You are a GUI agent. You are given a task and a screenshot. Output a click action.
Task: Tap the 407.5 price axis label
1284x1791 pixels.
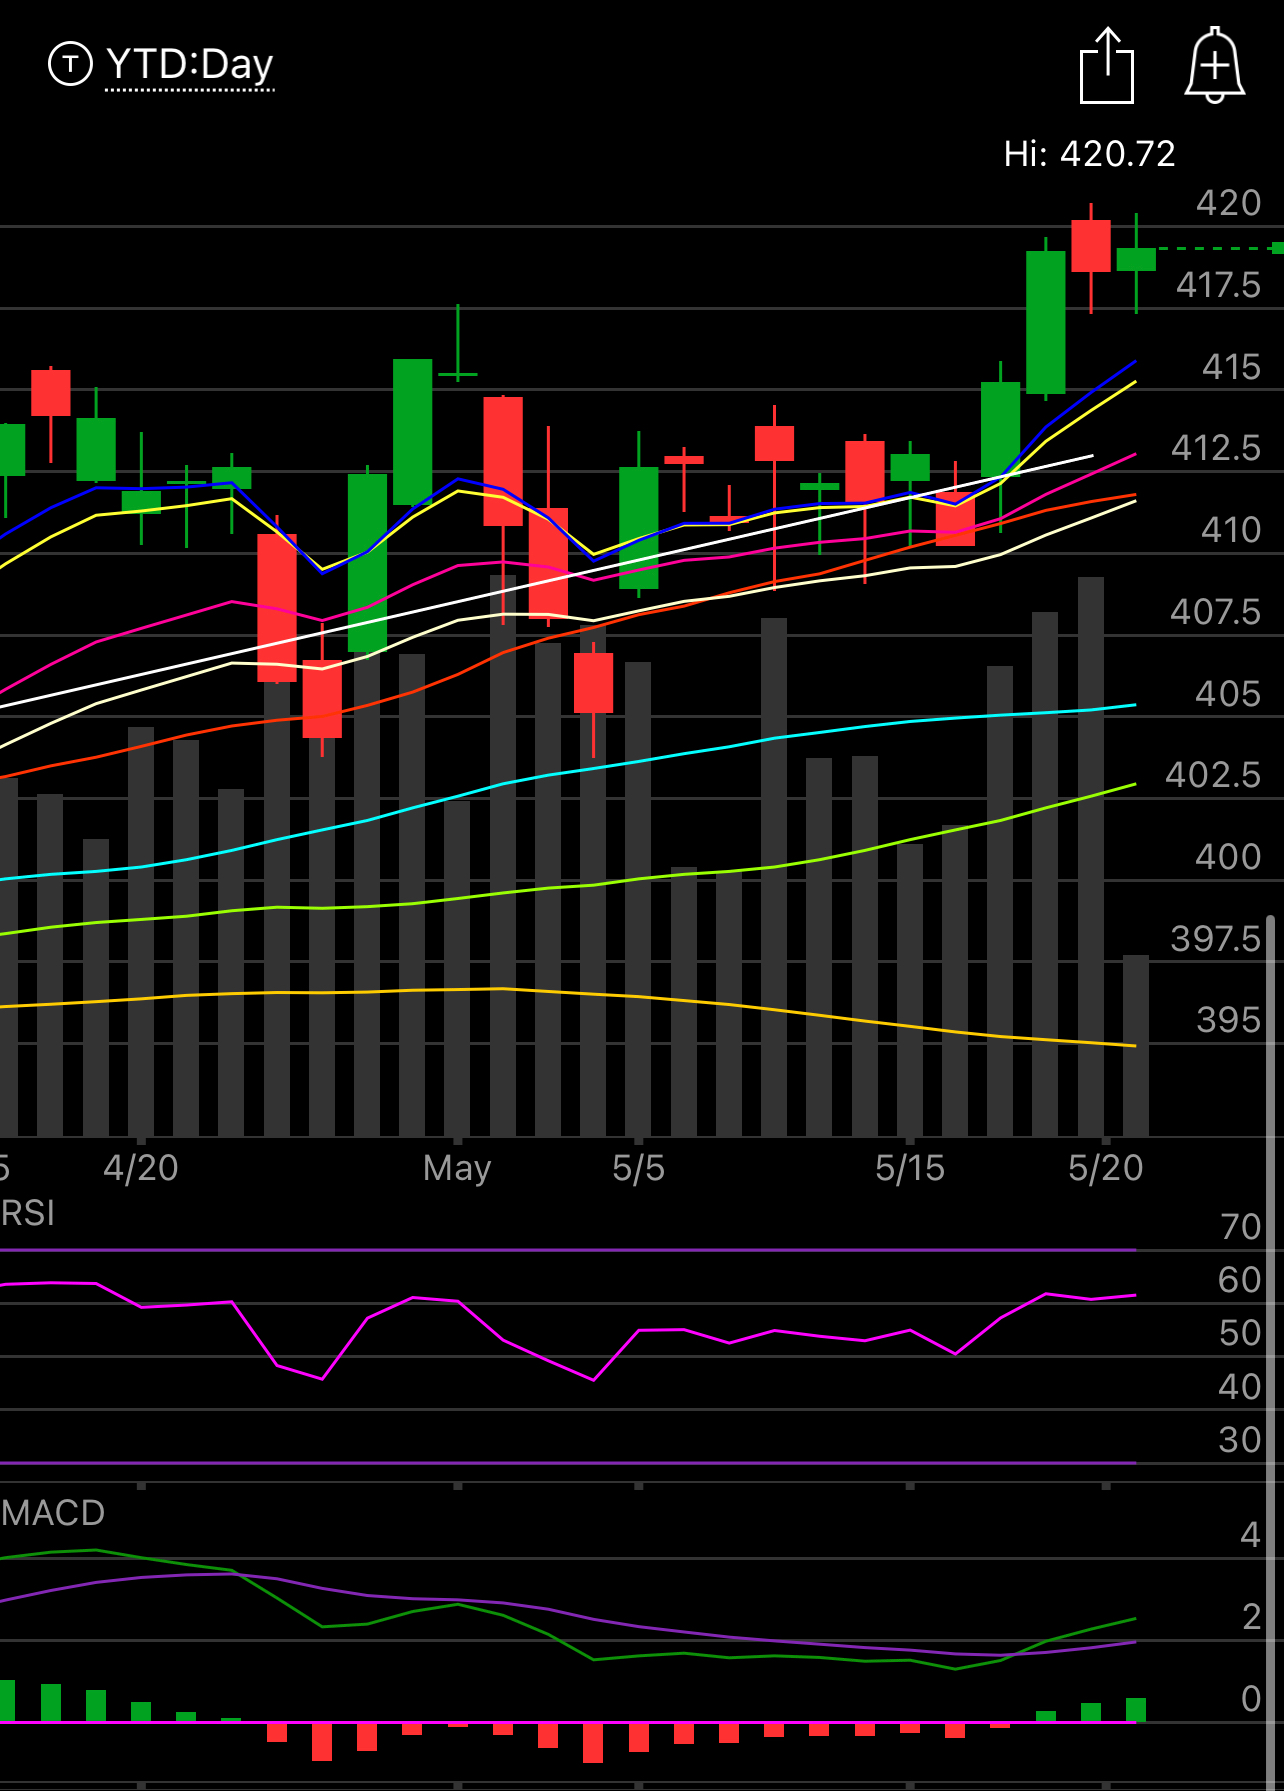tap(1216, 612)
